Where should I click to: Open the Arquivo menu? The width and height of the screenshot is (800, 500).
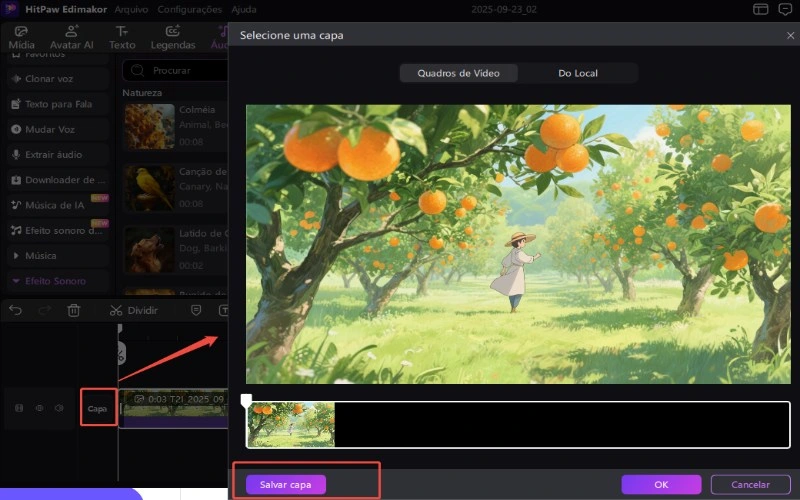(131, 9)
